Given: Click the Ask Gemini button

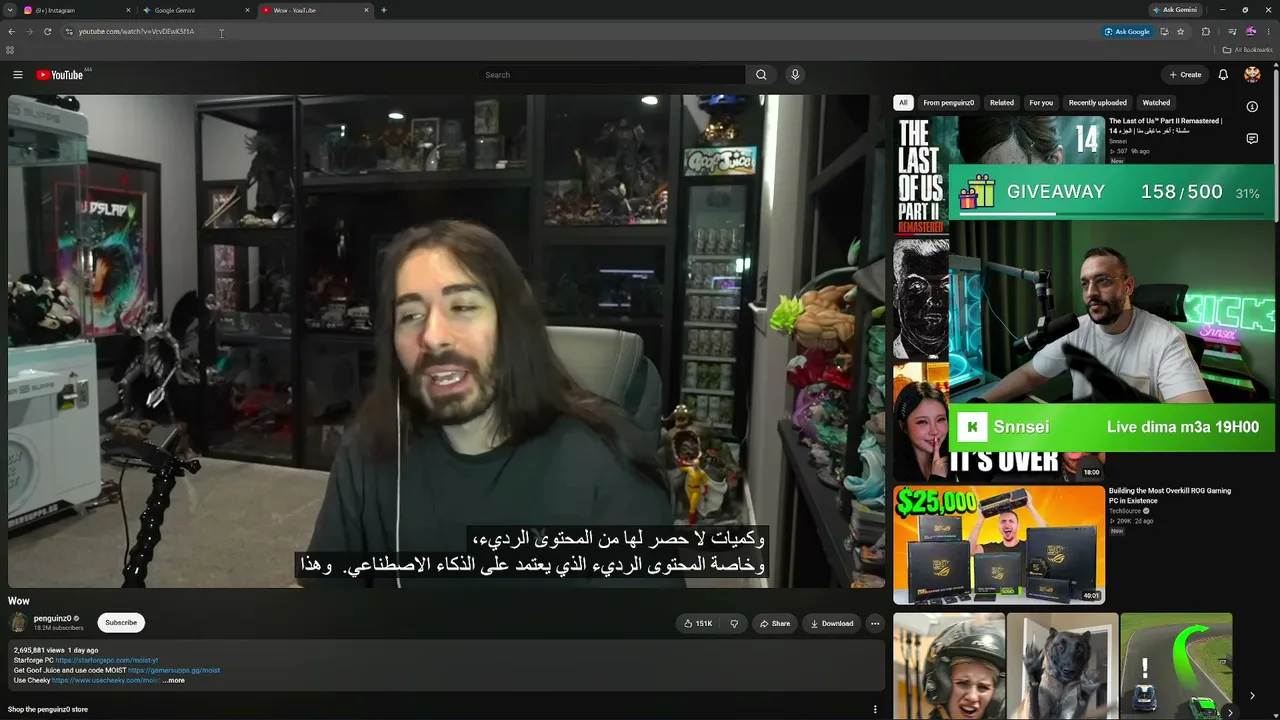Looking at the screenshot, I should 1175,10.
